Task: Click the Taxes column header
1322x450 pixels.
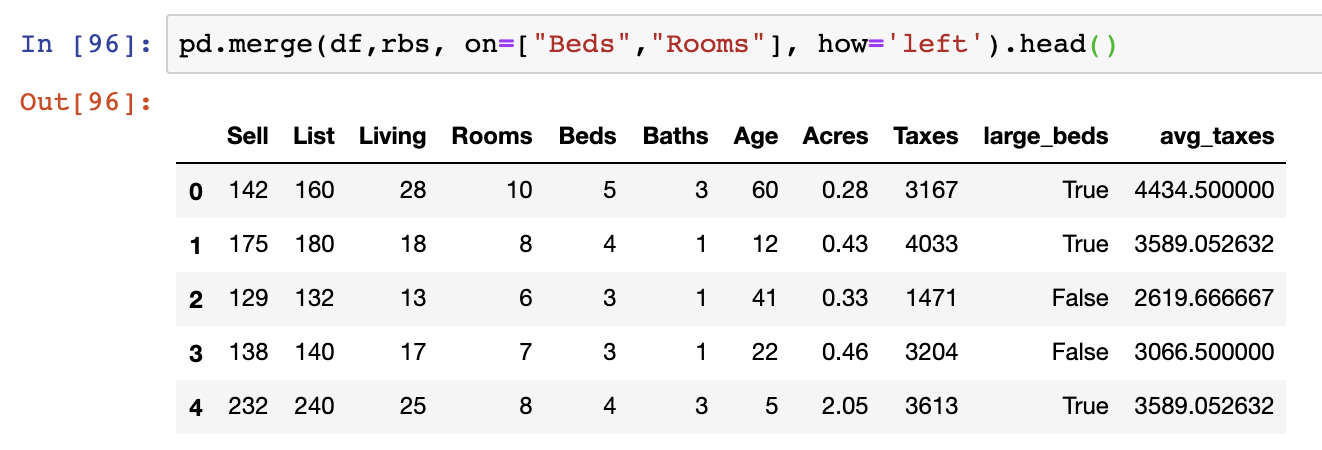Action: (x=925, y=136)
